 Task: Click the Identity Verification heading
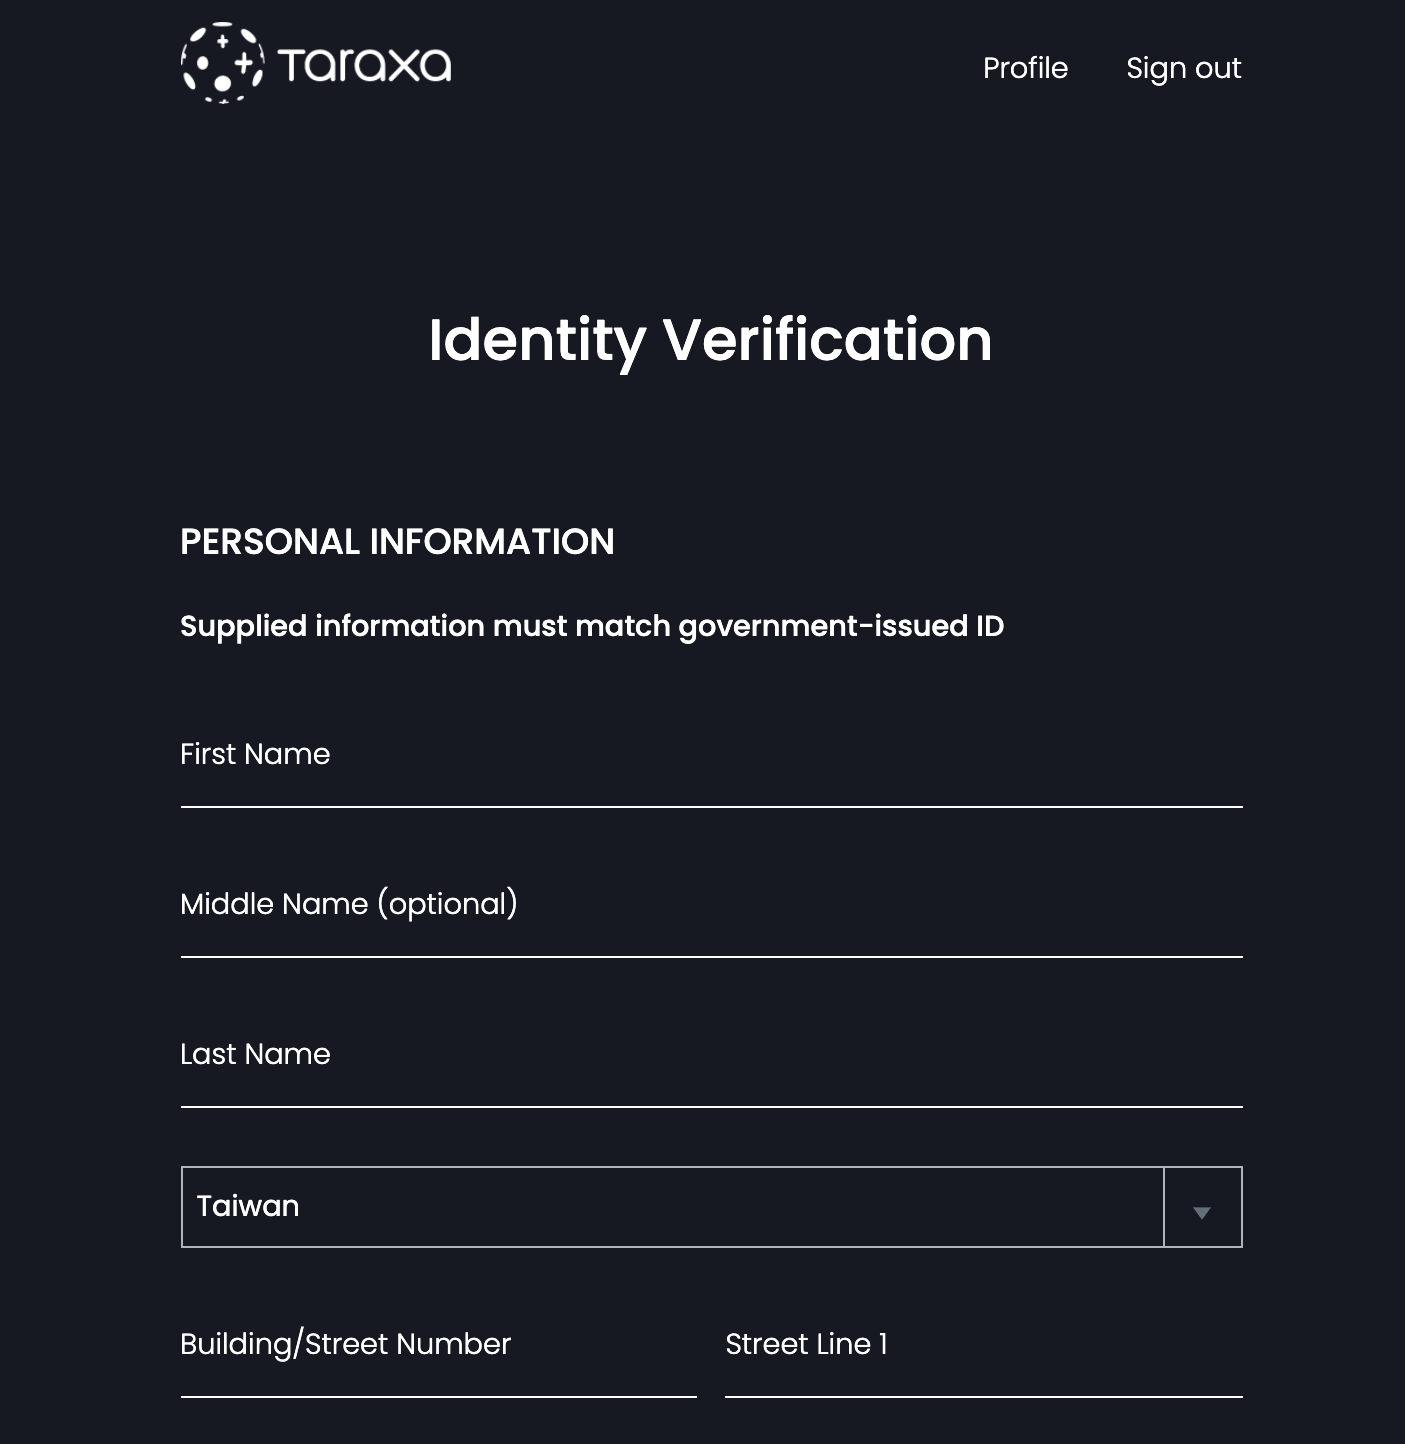tap(710, 340)
